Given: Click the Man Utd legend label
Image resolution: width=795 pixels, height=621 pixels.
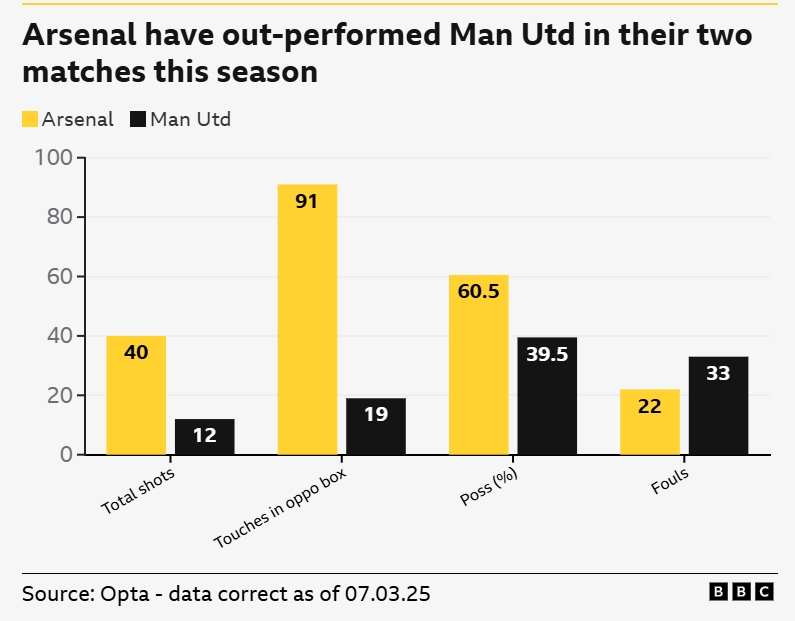Looking at the screenshot, I should tap(190, 120).
